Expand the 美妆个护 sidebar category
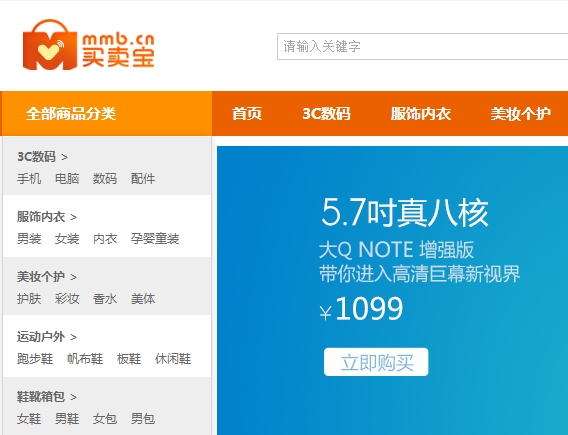 click(47, 277)
